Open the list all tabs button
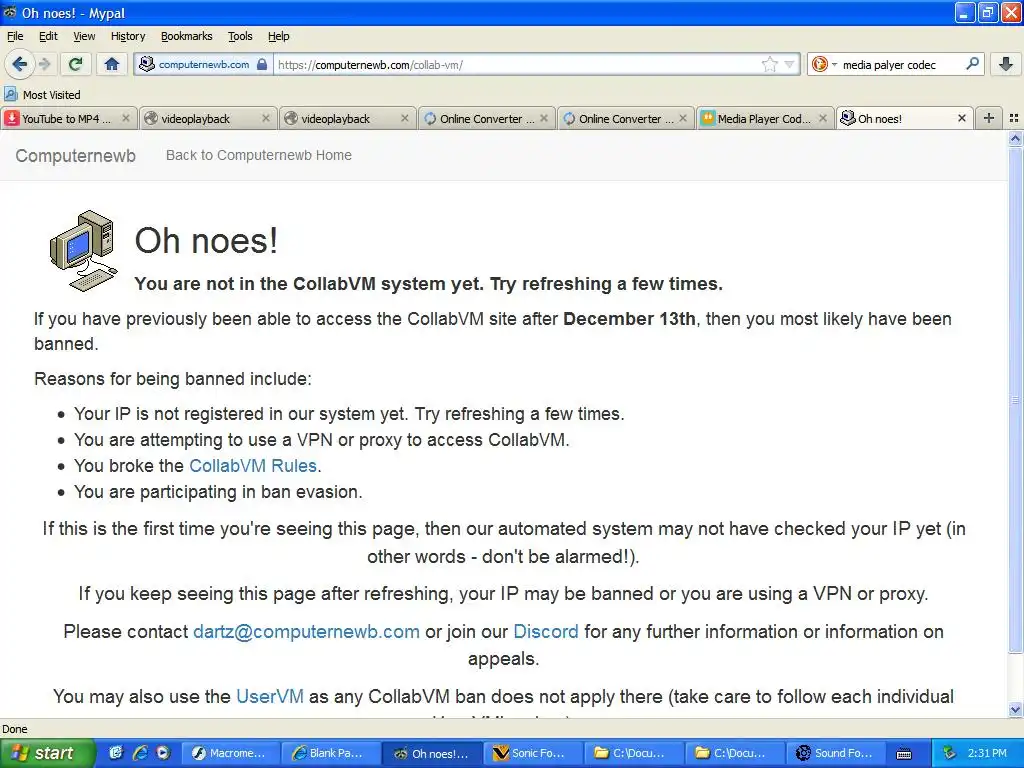 pyautogui.click(x=1014, y=118)
